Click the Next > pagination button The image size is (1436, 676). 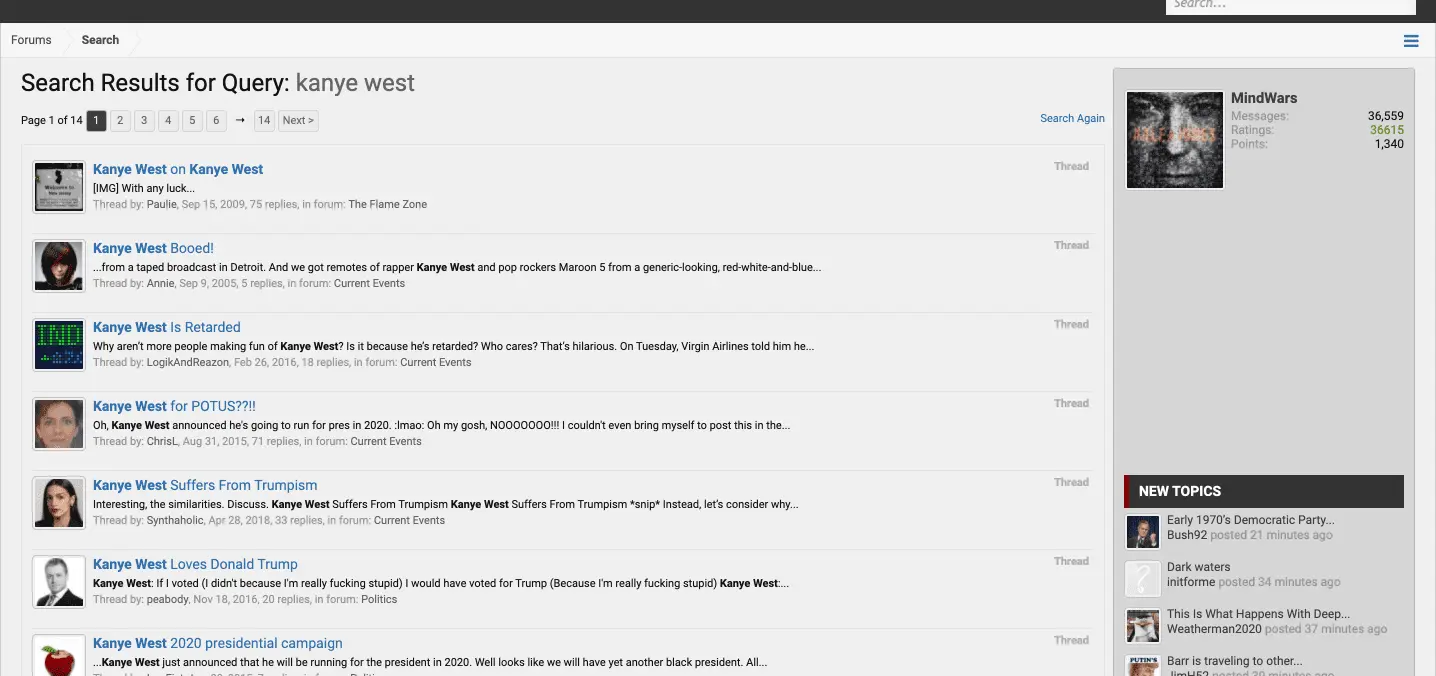pyautogui.click(x=298, y=120)
